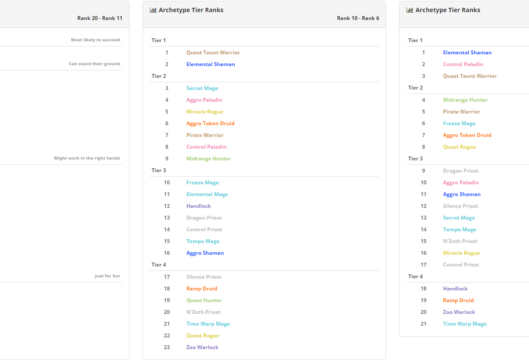This screenshot has height=360, width=529.
Task: Select Aggro Shaman ranked number 16
Action: tap(205, 253)
